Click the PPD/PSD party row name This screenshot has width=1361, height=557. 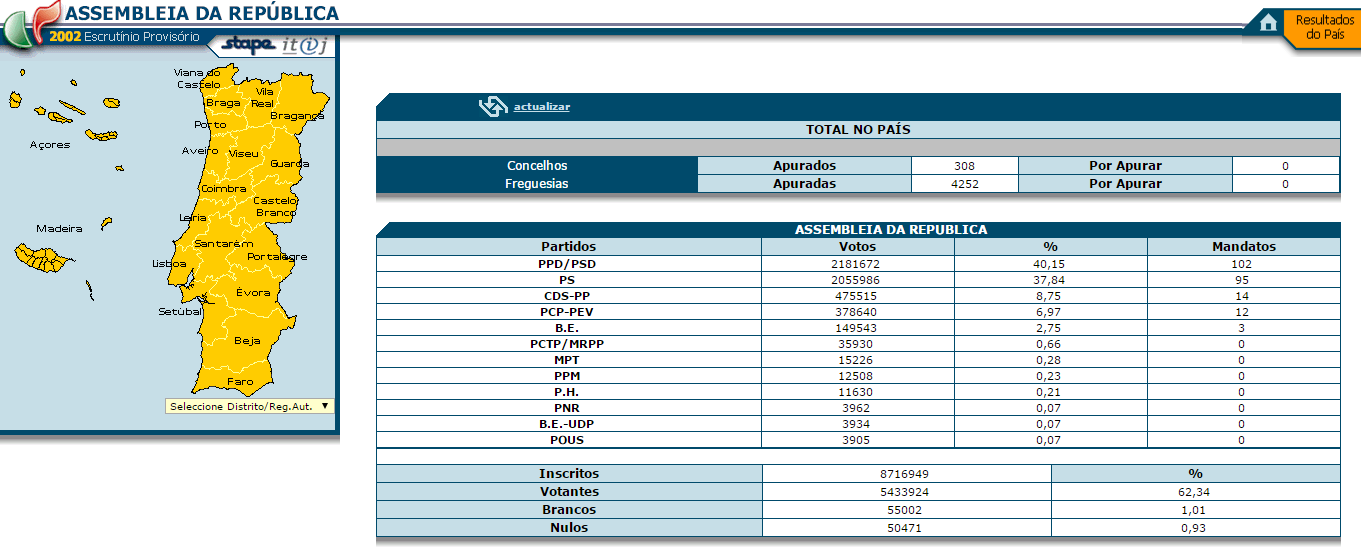(568, 264)
